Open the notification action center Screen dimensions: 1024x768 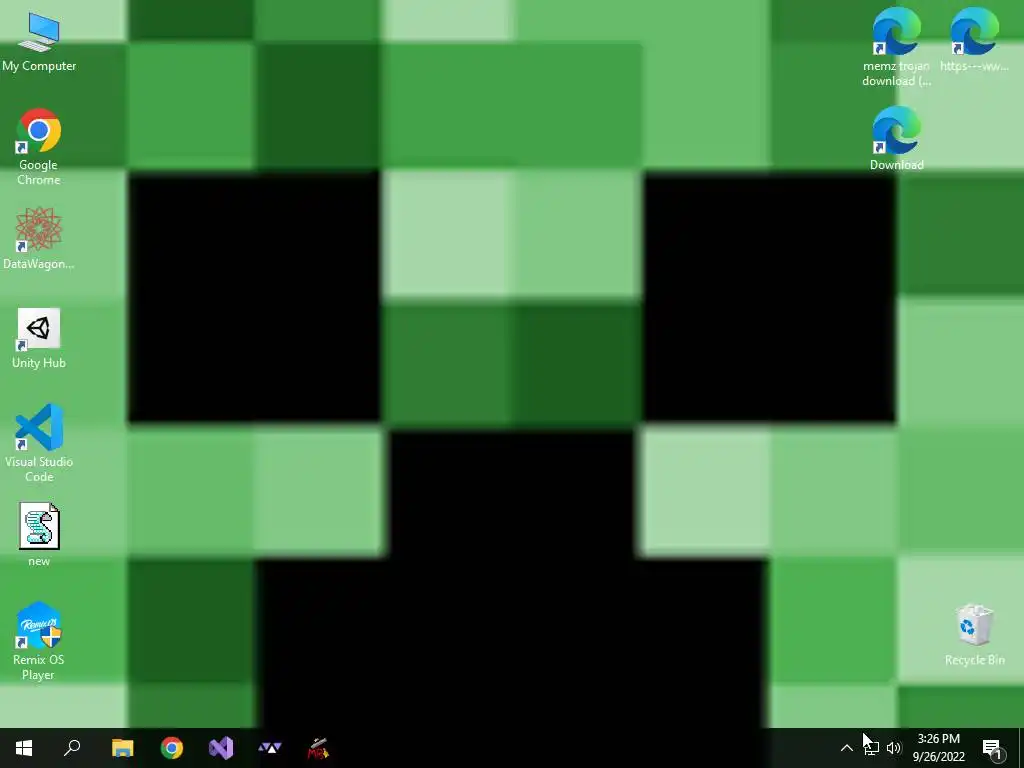click(x=992, y=748)
